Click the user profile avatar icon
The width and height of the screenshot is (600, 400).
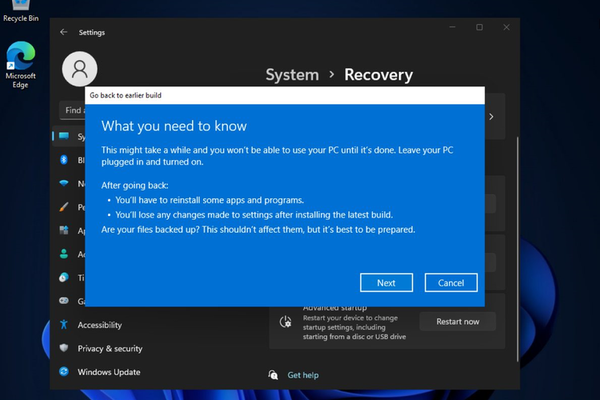[x=78, y=68]
